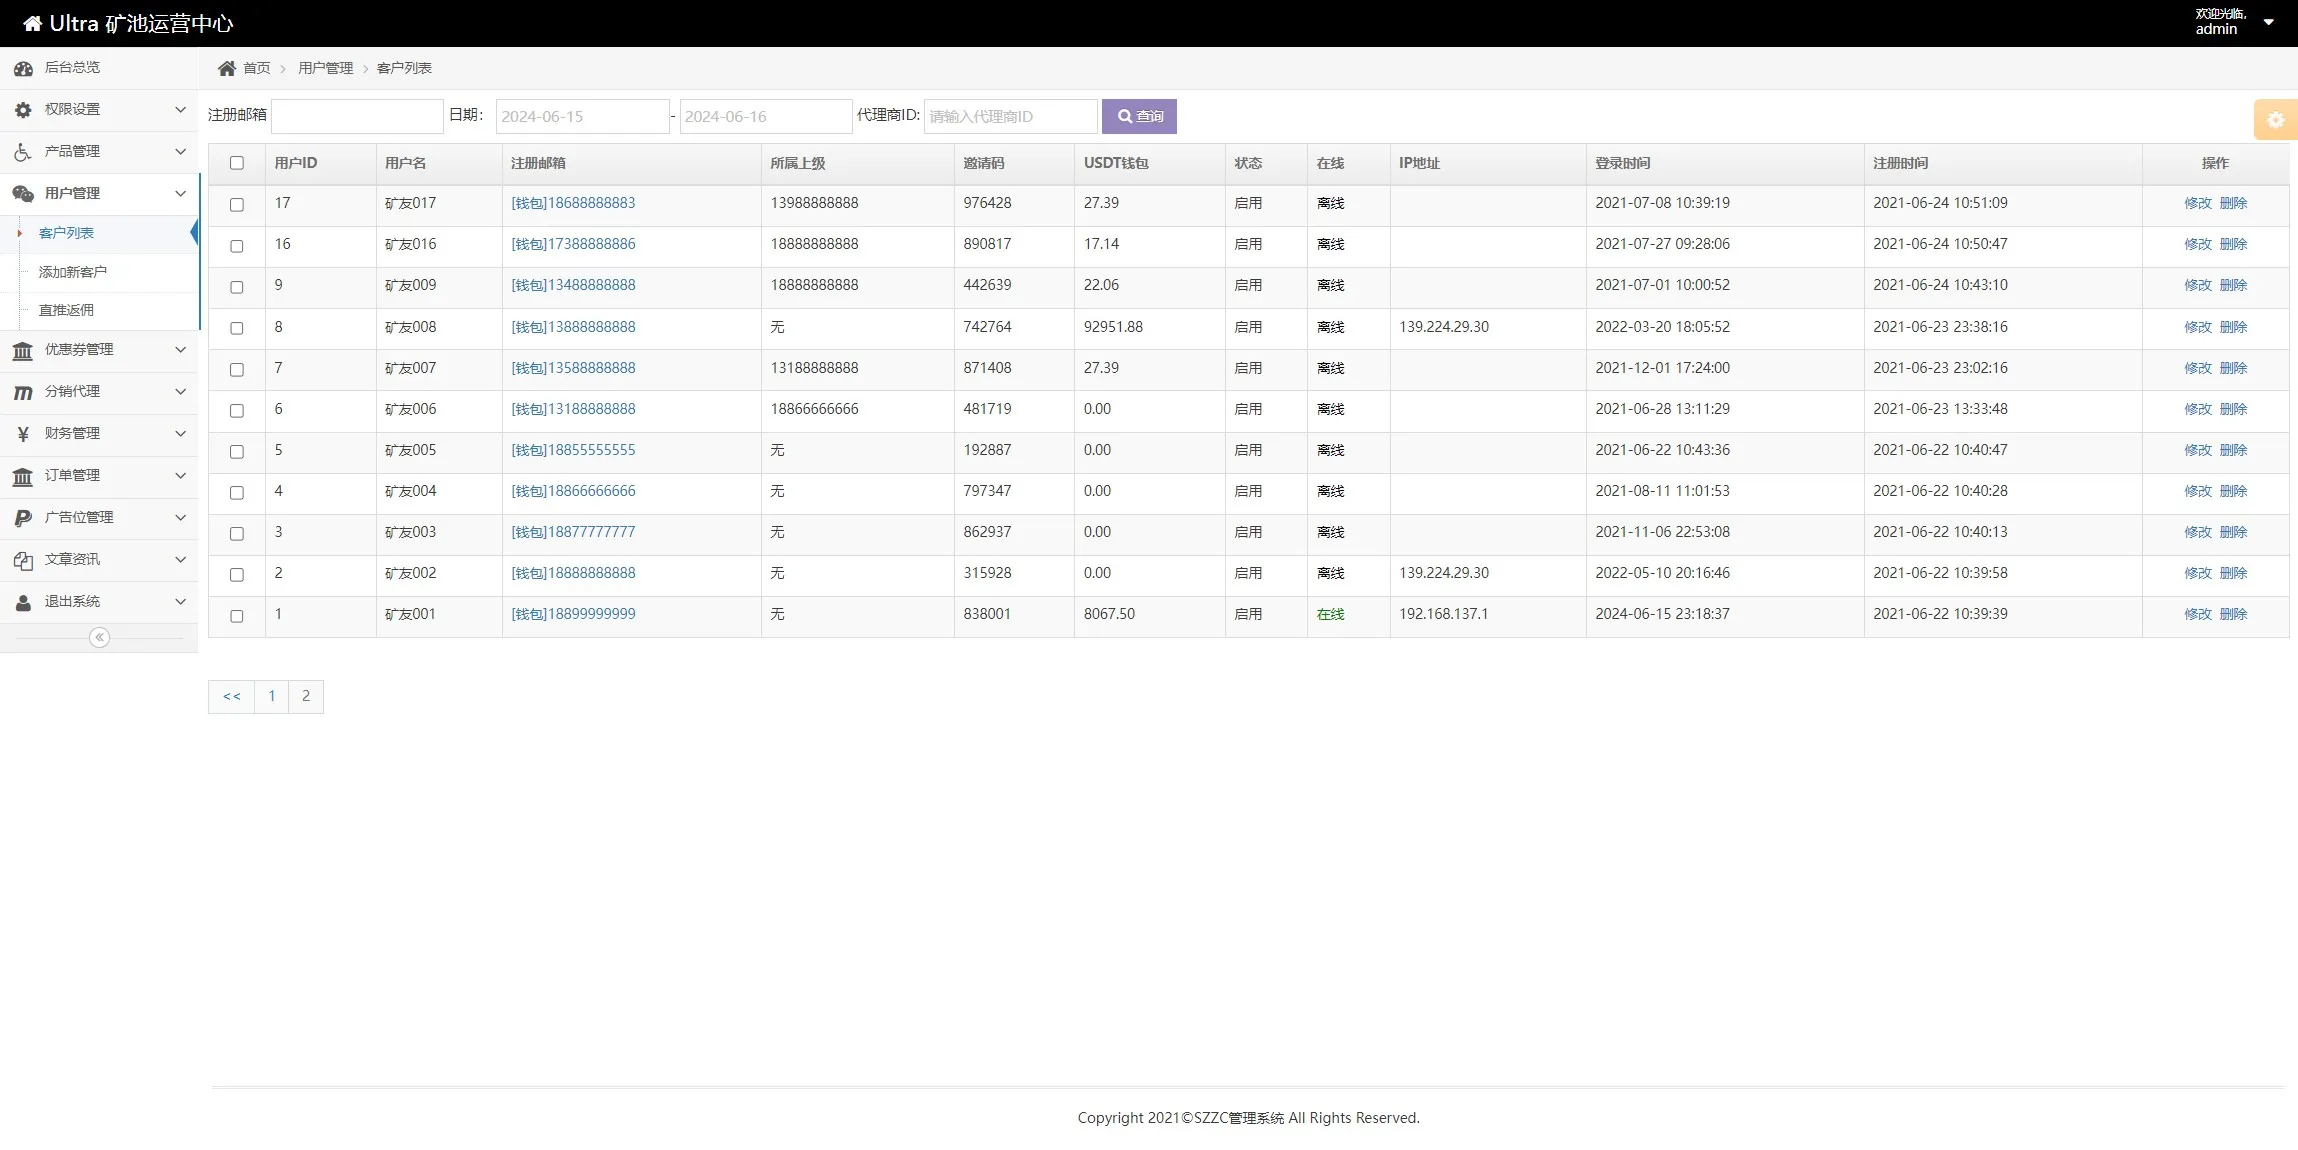Open the admin account dropdown arrow

tap(2268, 22)
